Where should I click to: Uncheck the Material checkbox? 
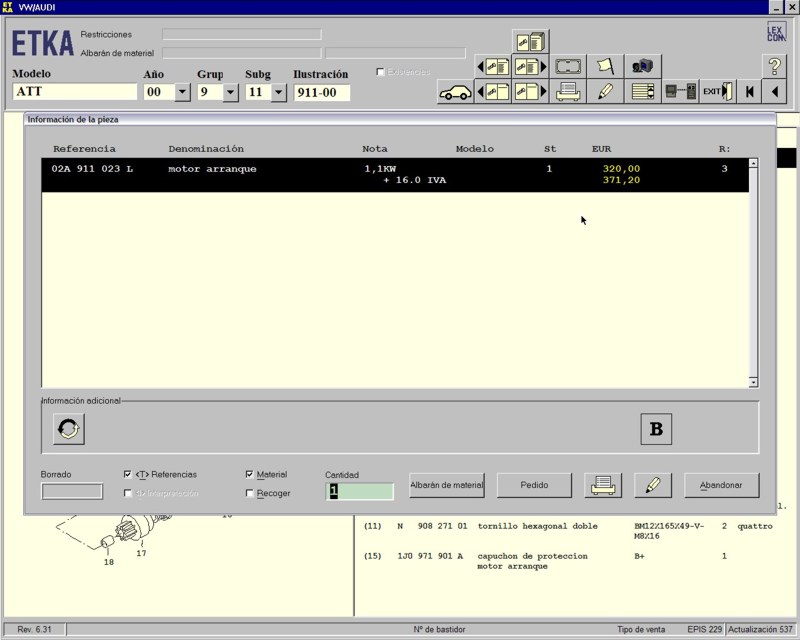pos(249,474)
